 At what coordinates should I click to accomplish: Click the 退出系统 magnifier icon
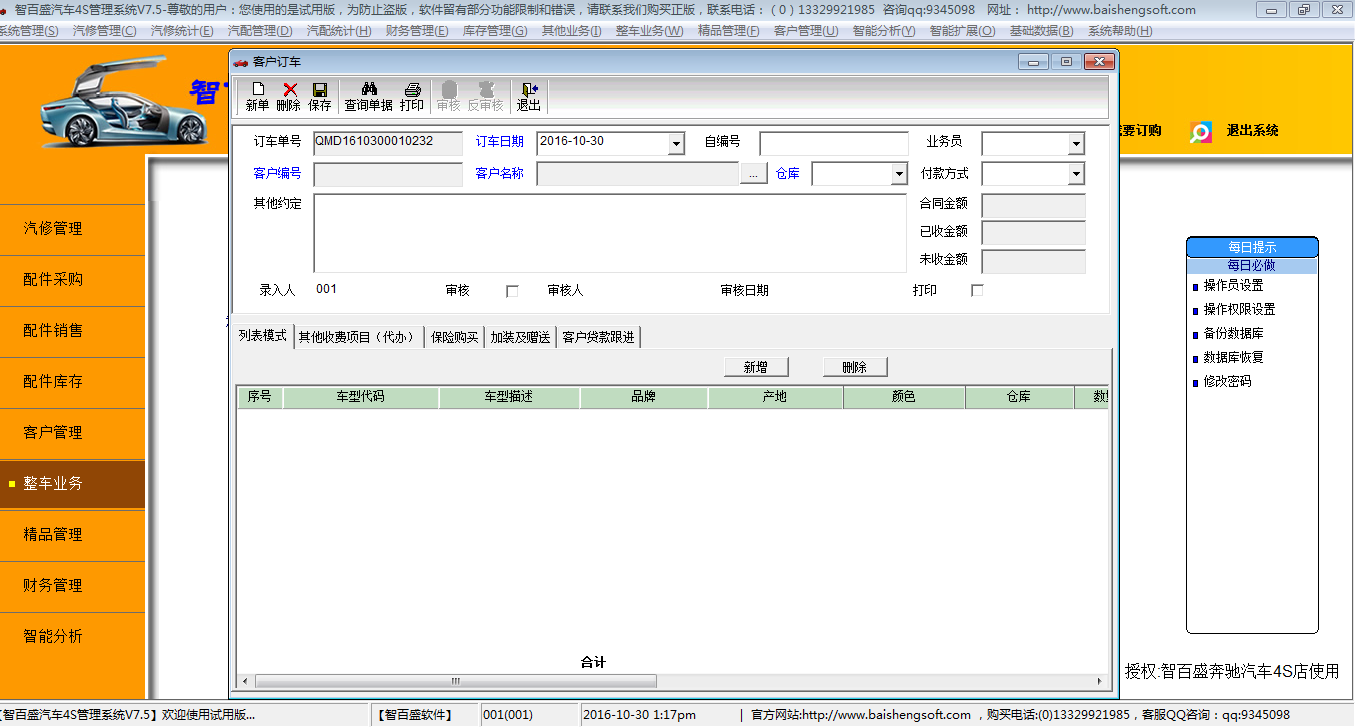[x=1201, y=131]
